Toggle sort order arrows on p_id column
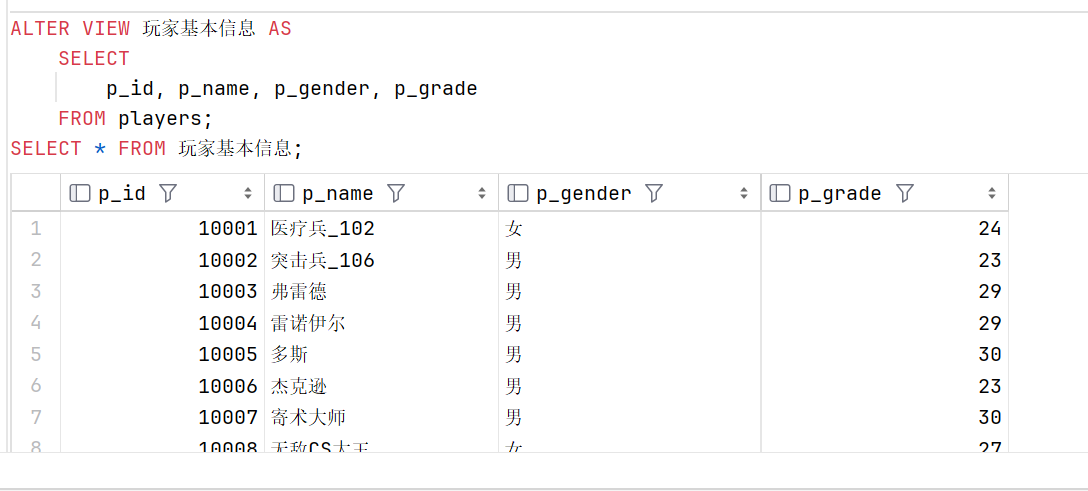1088x491 pixels. coord(248,193)
